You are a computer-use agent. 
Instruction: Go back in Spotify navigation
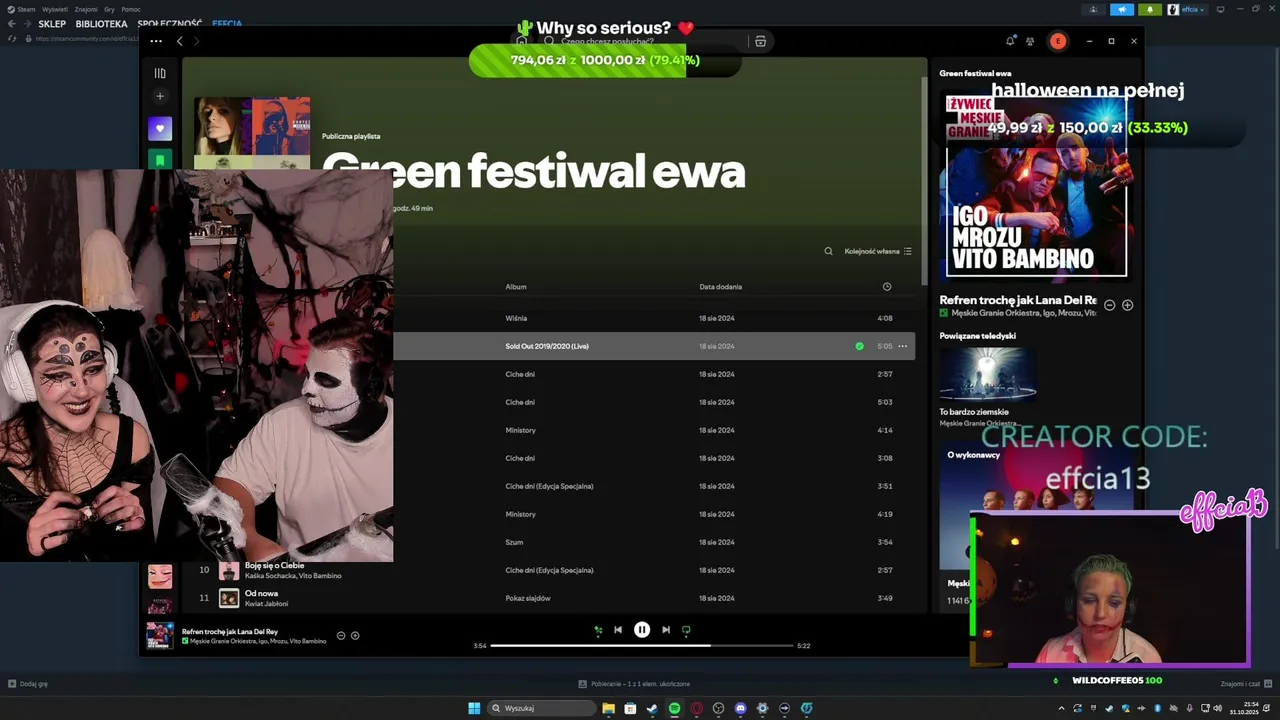click(x=180, y=41)
